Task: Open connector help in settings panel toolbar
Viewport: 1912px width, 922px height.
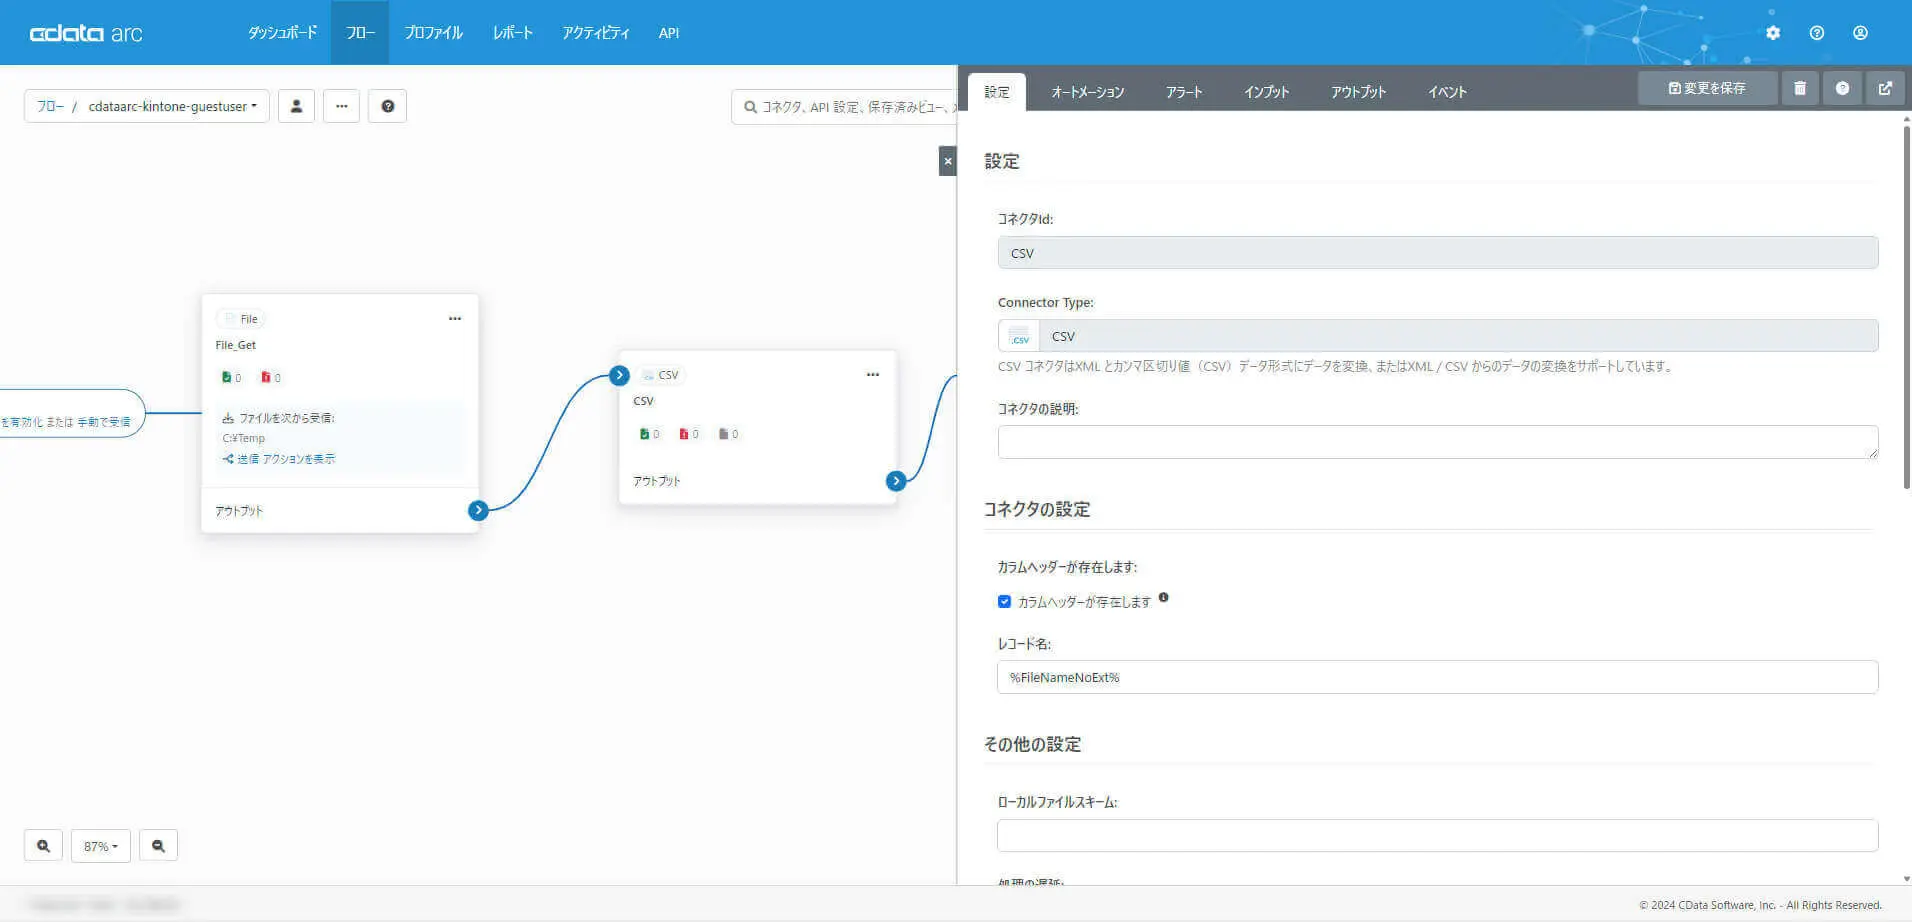Action: point(1842,88)
